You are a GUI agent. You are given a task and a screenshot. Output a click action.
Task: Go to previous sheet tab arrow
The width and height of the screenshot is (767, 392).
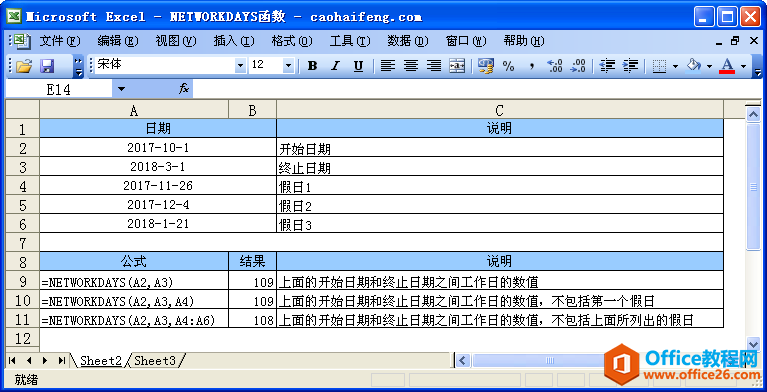click(28, 361)
